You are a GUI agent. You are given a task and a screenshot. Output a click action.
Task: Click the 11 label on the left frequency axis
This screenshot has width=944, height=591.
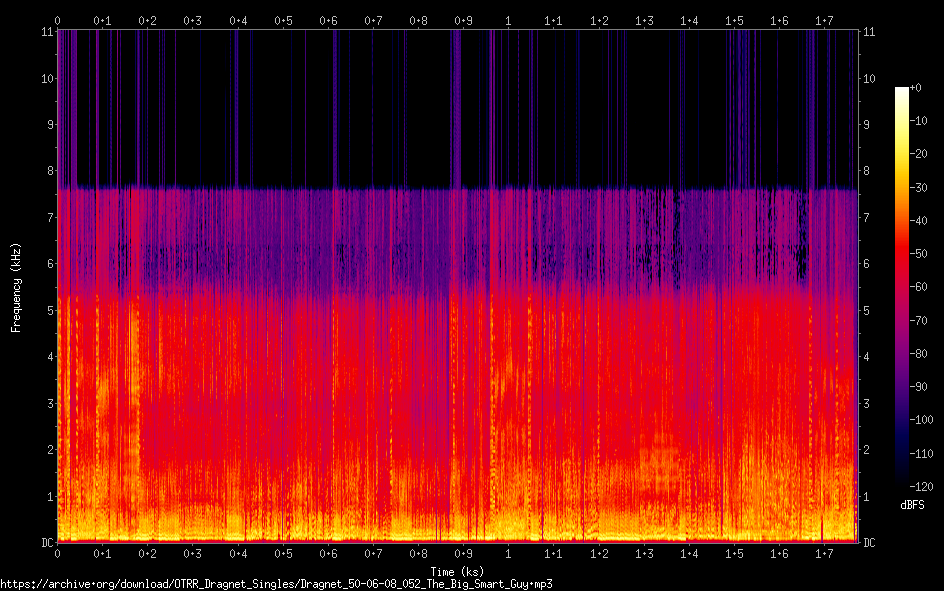pyautogui.click(x=45, y=32)
